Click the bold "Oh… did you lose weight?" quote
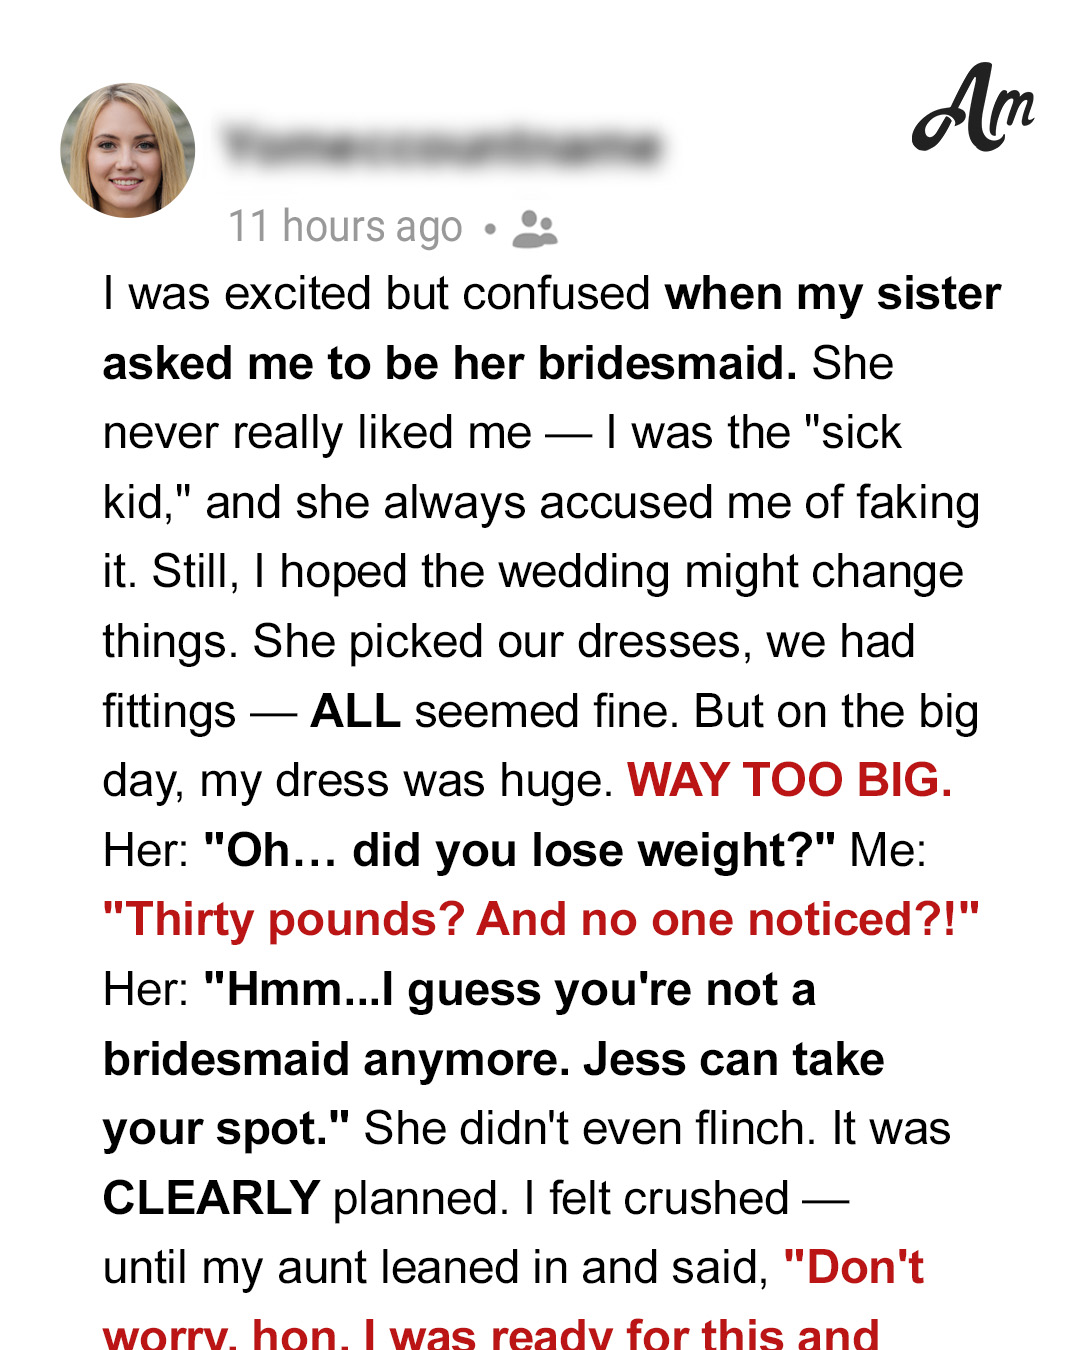This screenshot has height=1350, width=1080. (x=519, y=850)
